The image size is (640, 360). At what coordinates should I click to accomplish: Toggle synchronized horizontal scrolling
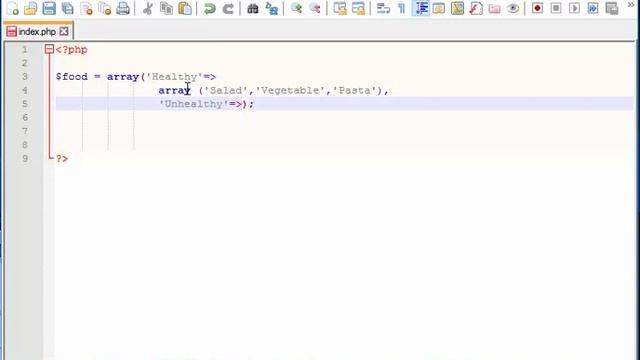pos(358,8)
